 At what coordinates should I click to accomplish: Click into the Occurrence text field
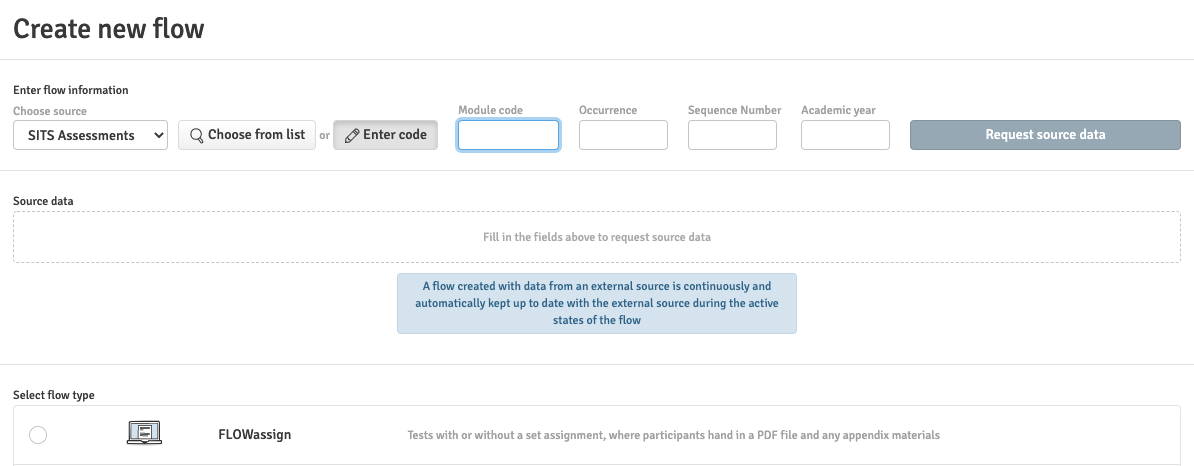(623, 135)
